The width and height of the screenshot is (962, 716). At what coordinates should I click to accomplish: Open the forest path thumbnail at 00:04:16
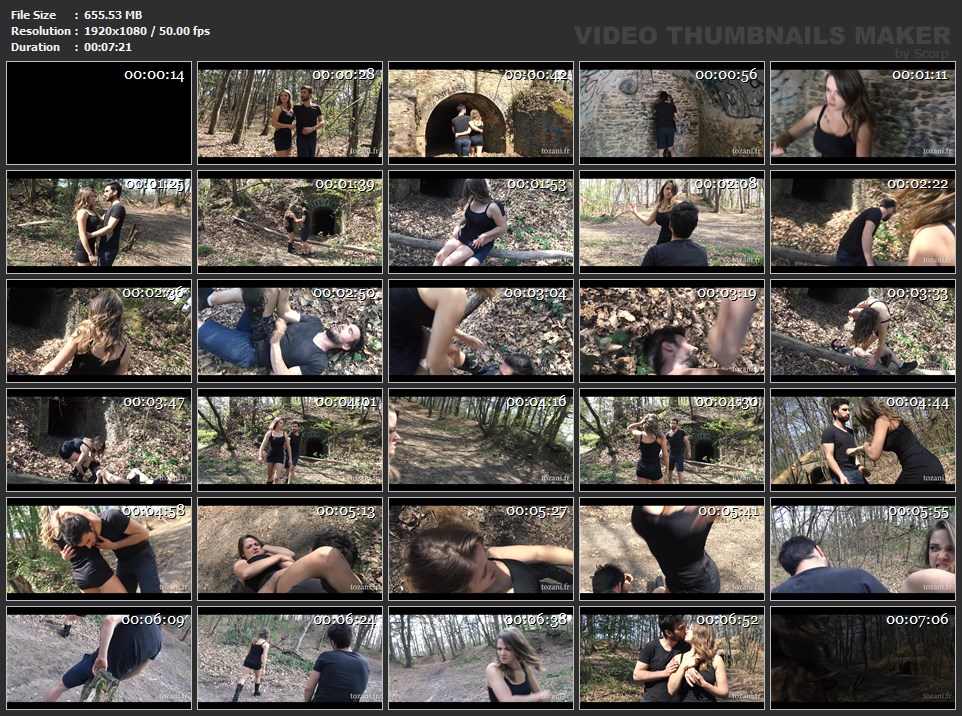(481, 440)
